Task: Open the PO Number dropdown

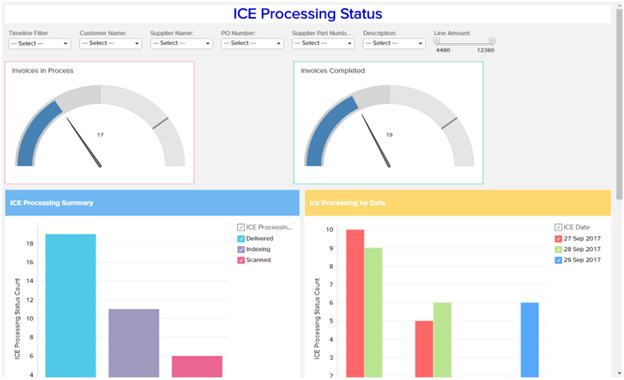Action: tap(252, 43)
